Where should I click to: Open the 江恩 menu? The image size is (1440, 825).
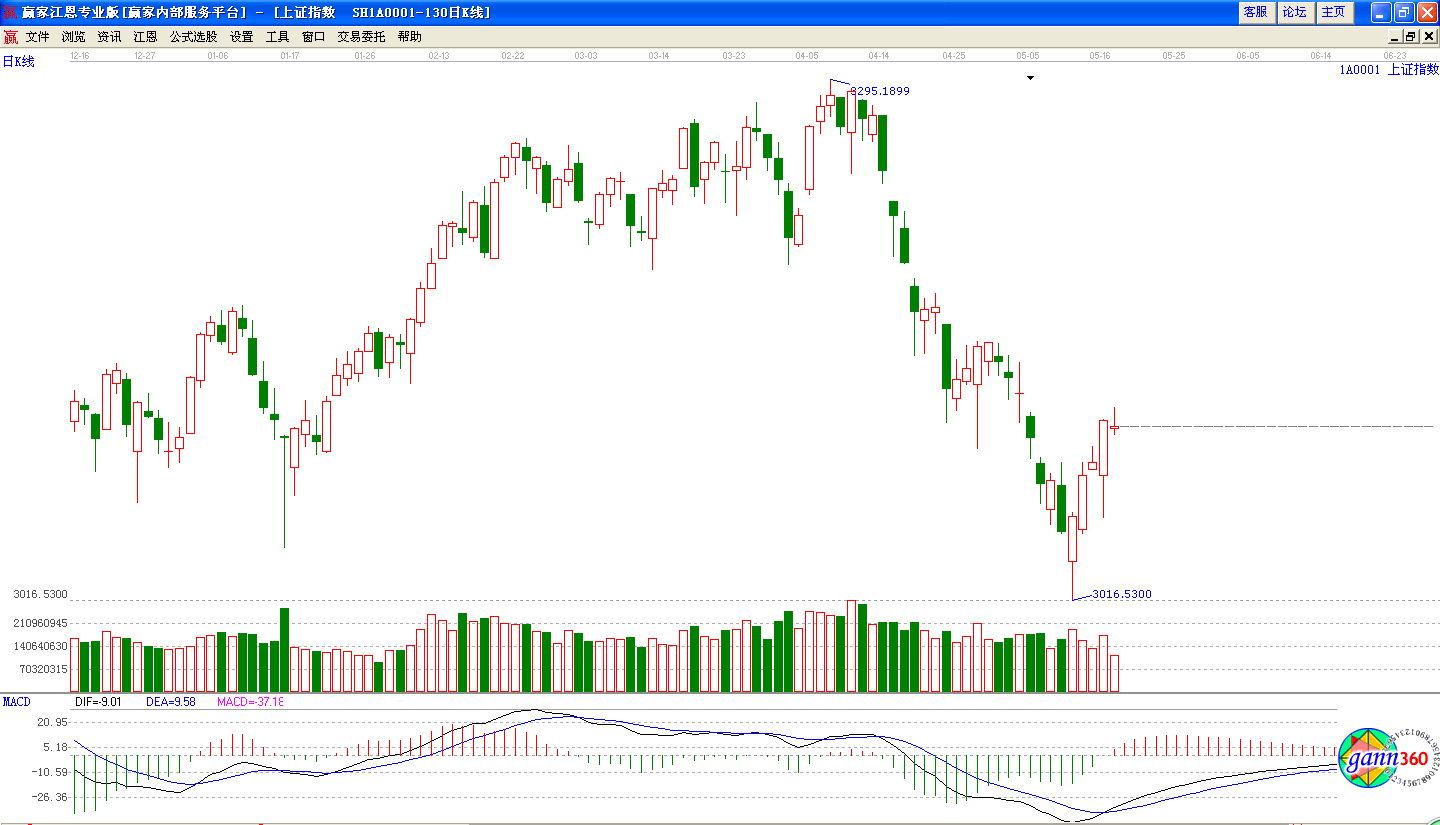coord(145,37)
